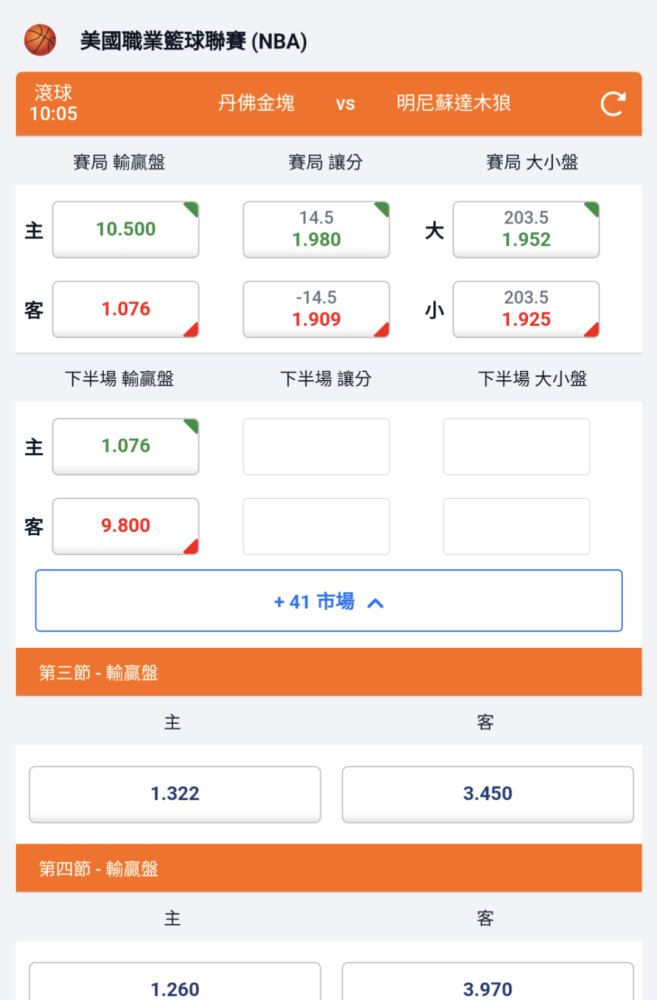Click the basketball icon beside NBA title

coord(40,40)
